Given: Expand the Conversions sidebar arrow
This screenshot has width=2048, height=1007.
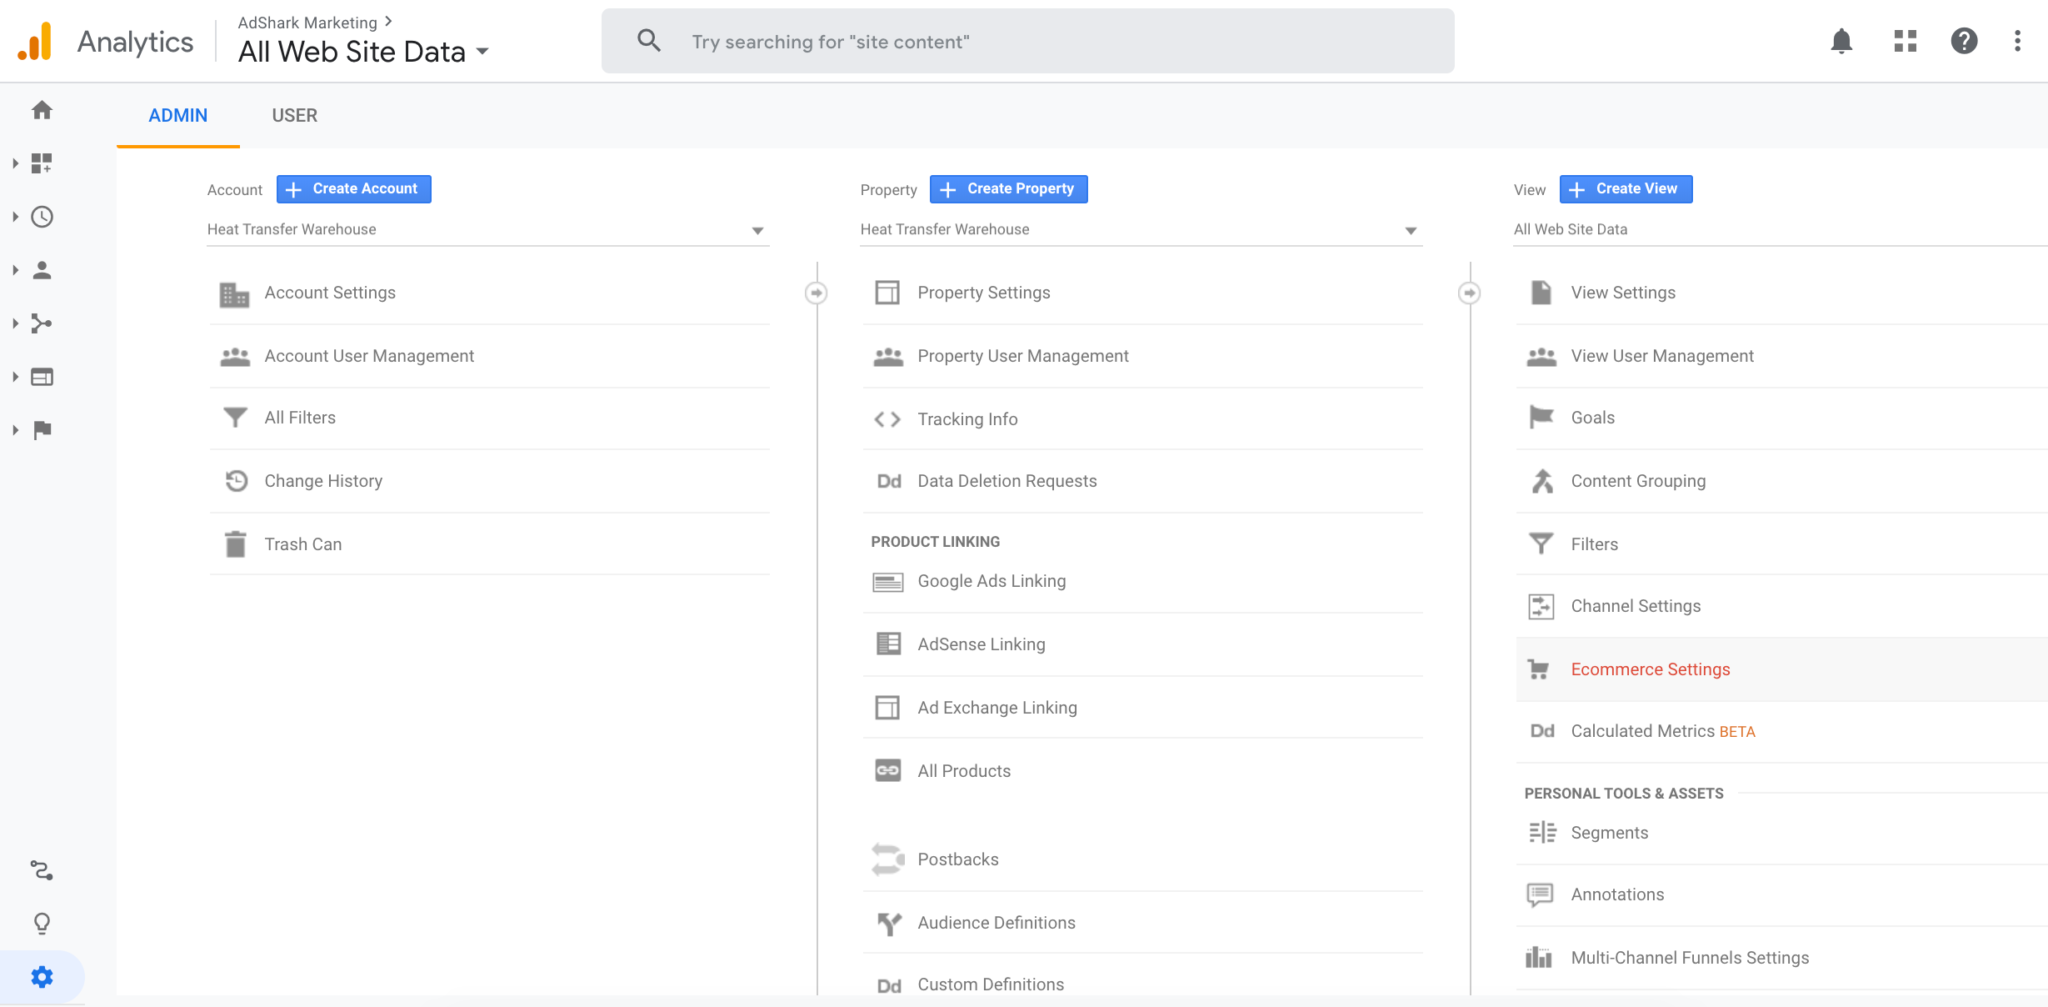Looking at the screenshot, I should [15, 430].
